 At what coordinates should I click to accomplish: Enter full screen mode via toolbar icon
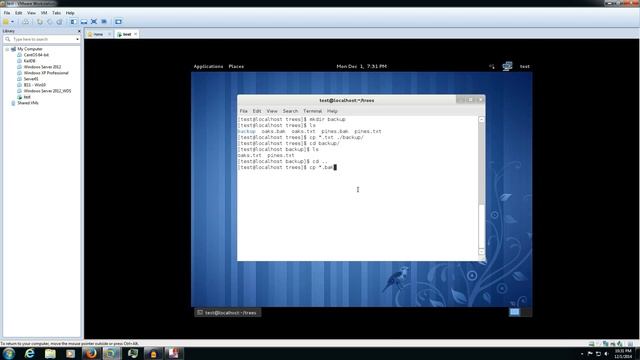(x=94, y=22)
